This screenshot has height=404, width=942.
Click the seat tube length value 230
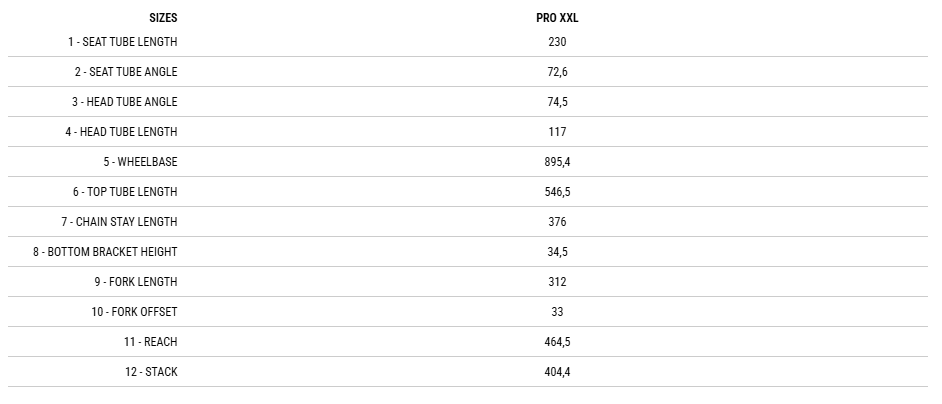pyautogui.click(x=557, y=42)
